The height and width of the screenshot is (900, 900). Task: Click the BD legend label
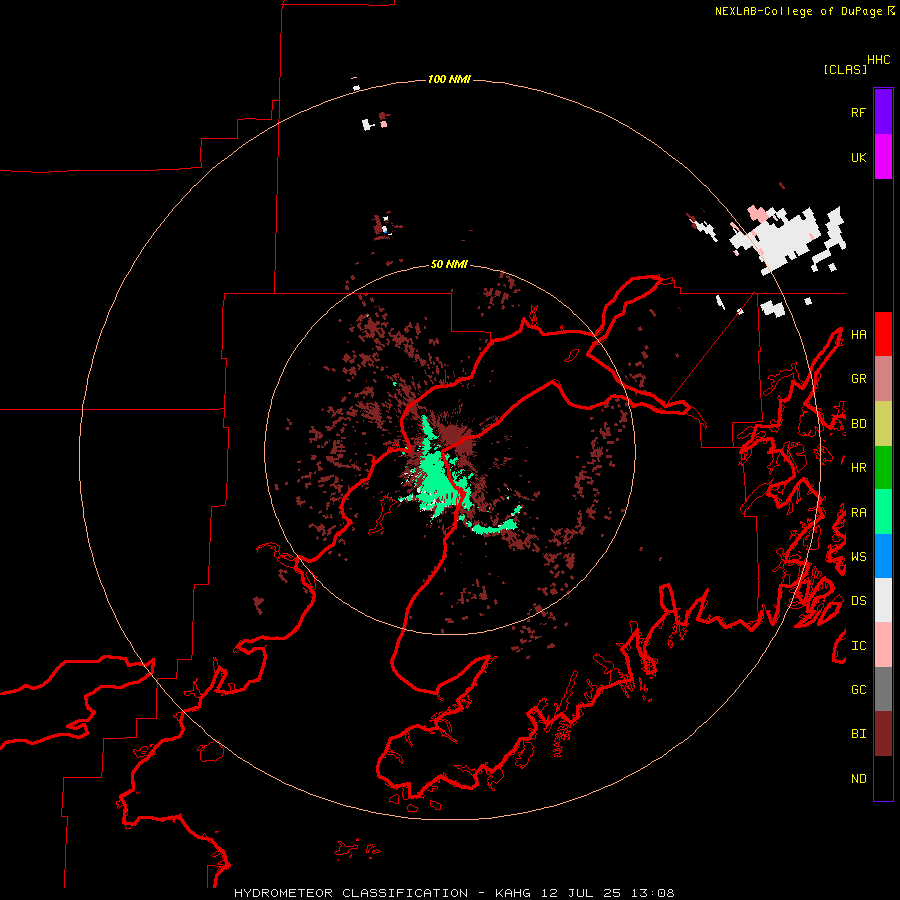[x=858, y=424]
